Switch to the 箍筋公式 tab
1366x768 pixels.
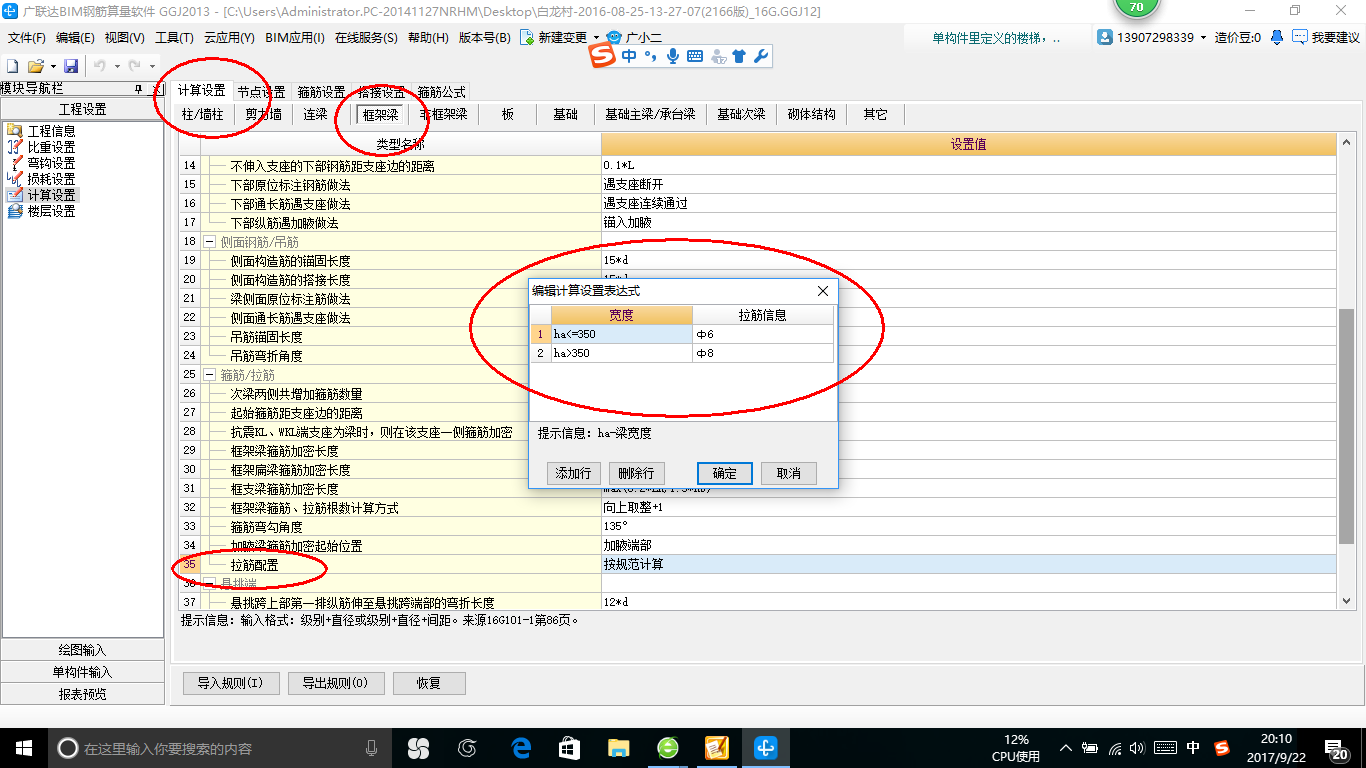441,92
